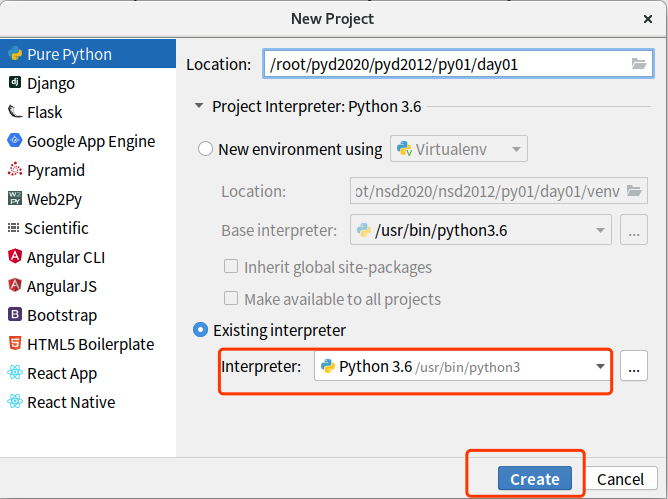Click the Create button

pyautogui.click(x=534, y=479)
